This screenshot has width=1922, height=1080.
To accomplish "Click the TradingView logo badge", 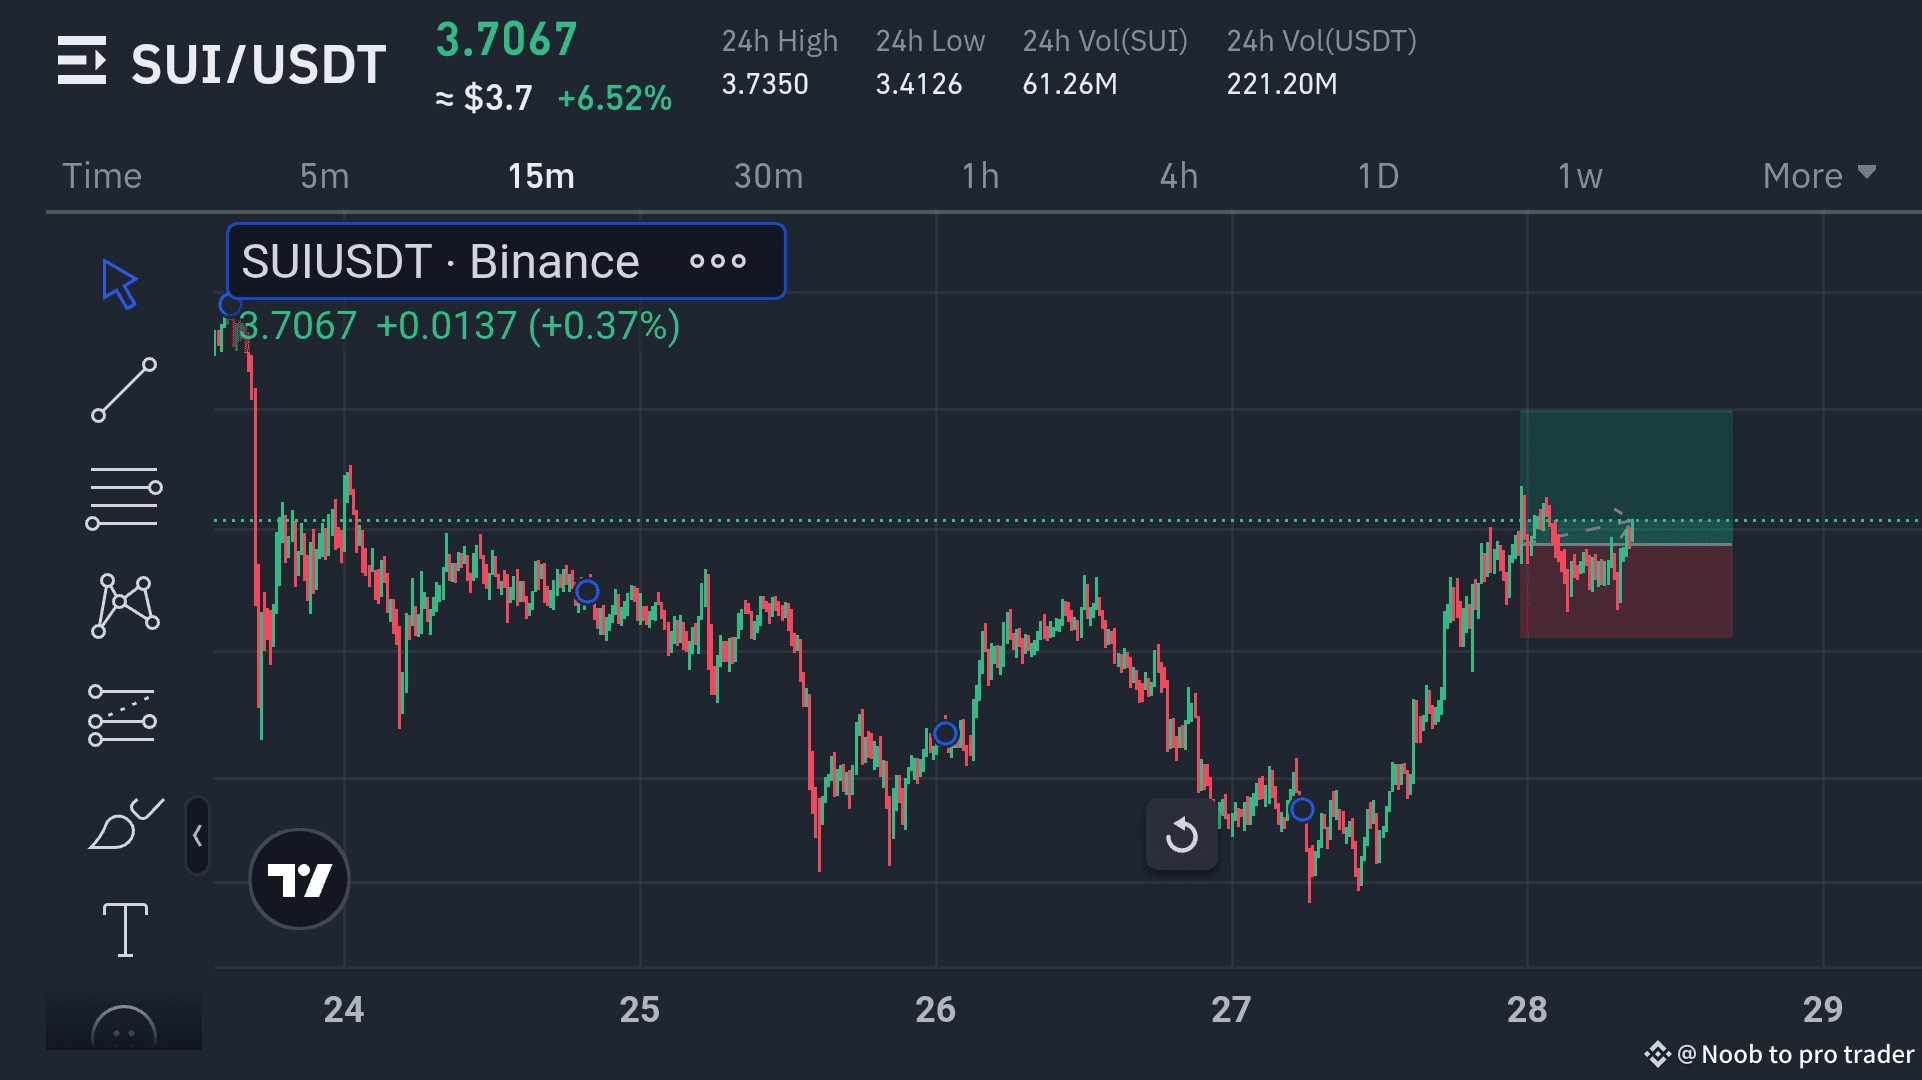I will tap(299, 879).
